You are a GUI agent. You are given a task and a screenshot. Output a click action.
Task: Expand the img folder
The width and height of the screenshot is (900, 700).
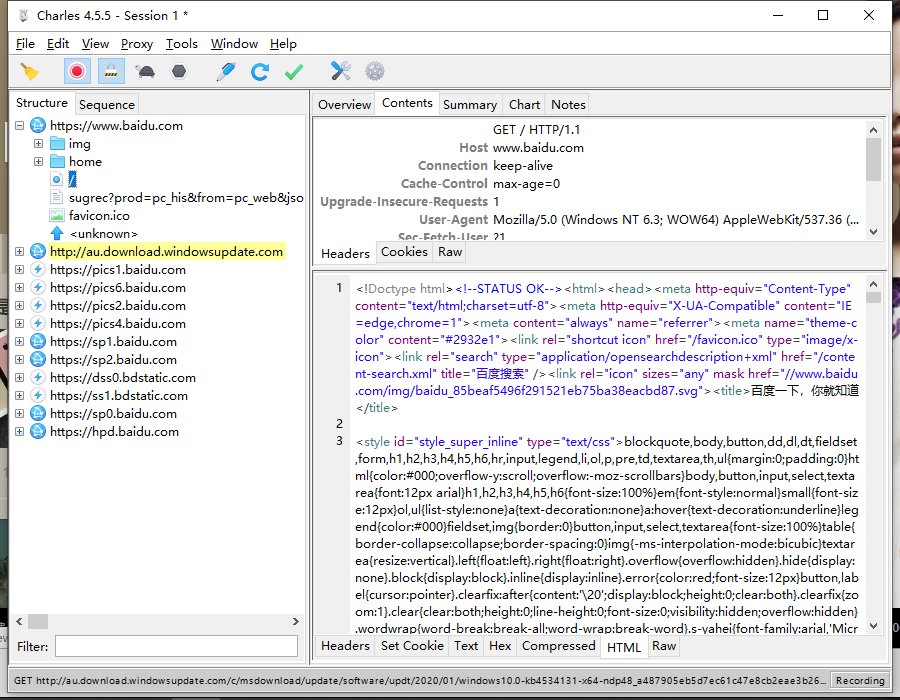coord(38,143)
